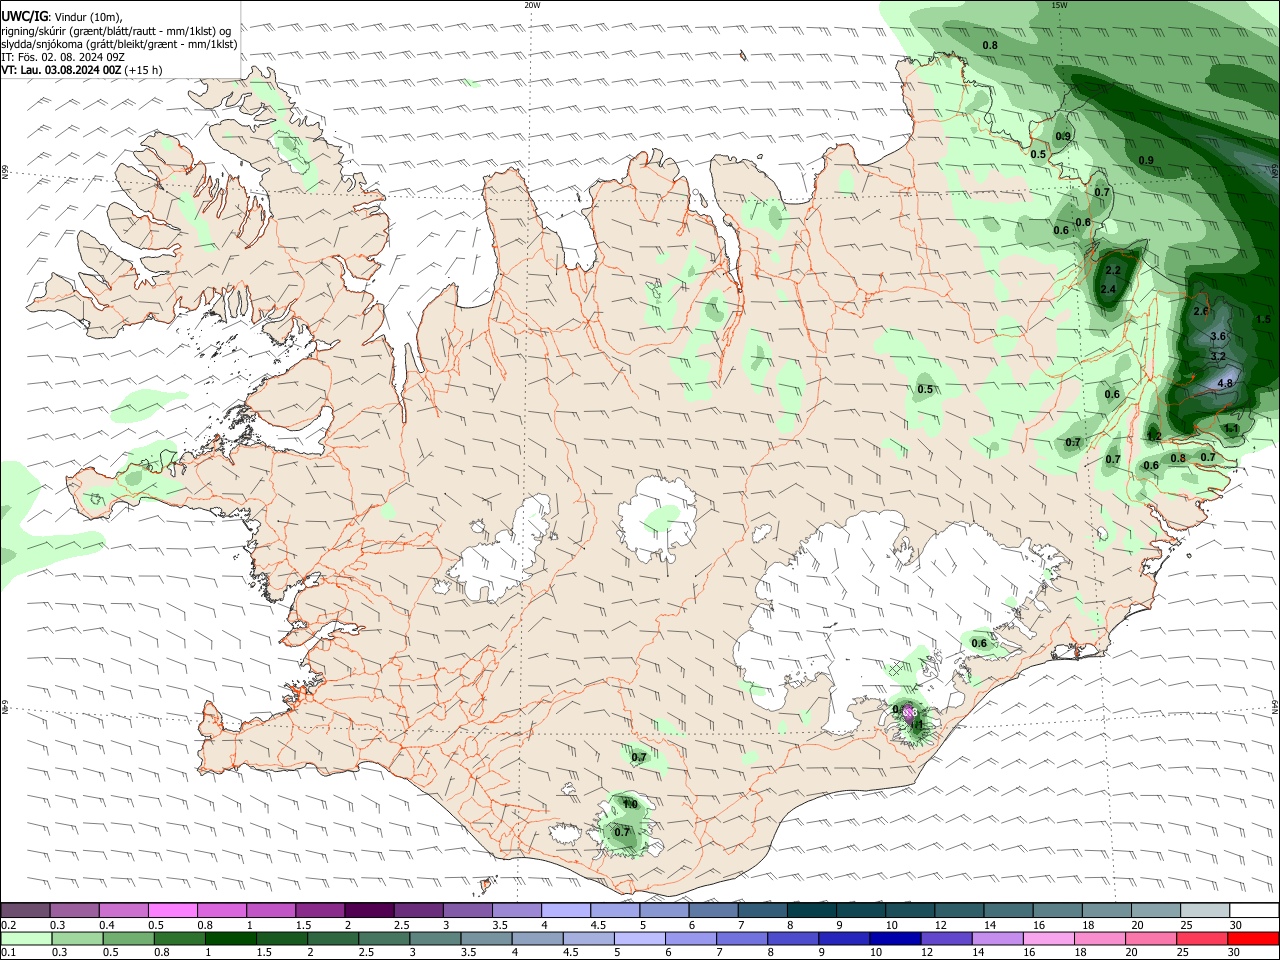Click the dusky mauve 0.2 snow scale swatch
Viewport: 1280px width, 960px height.
pos(25,910)
